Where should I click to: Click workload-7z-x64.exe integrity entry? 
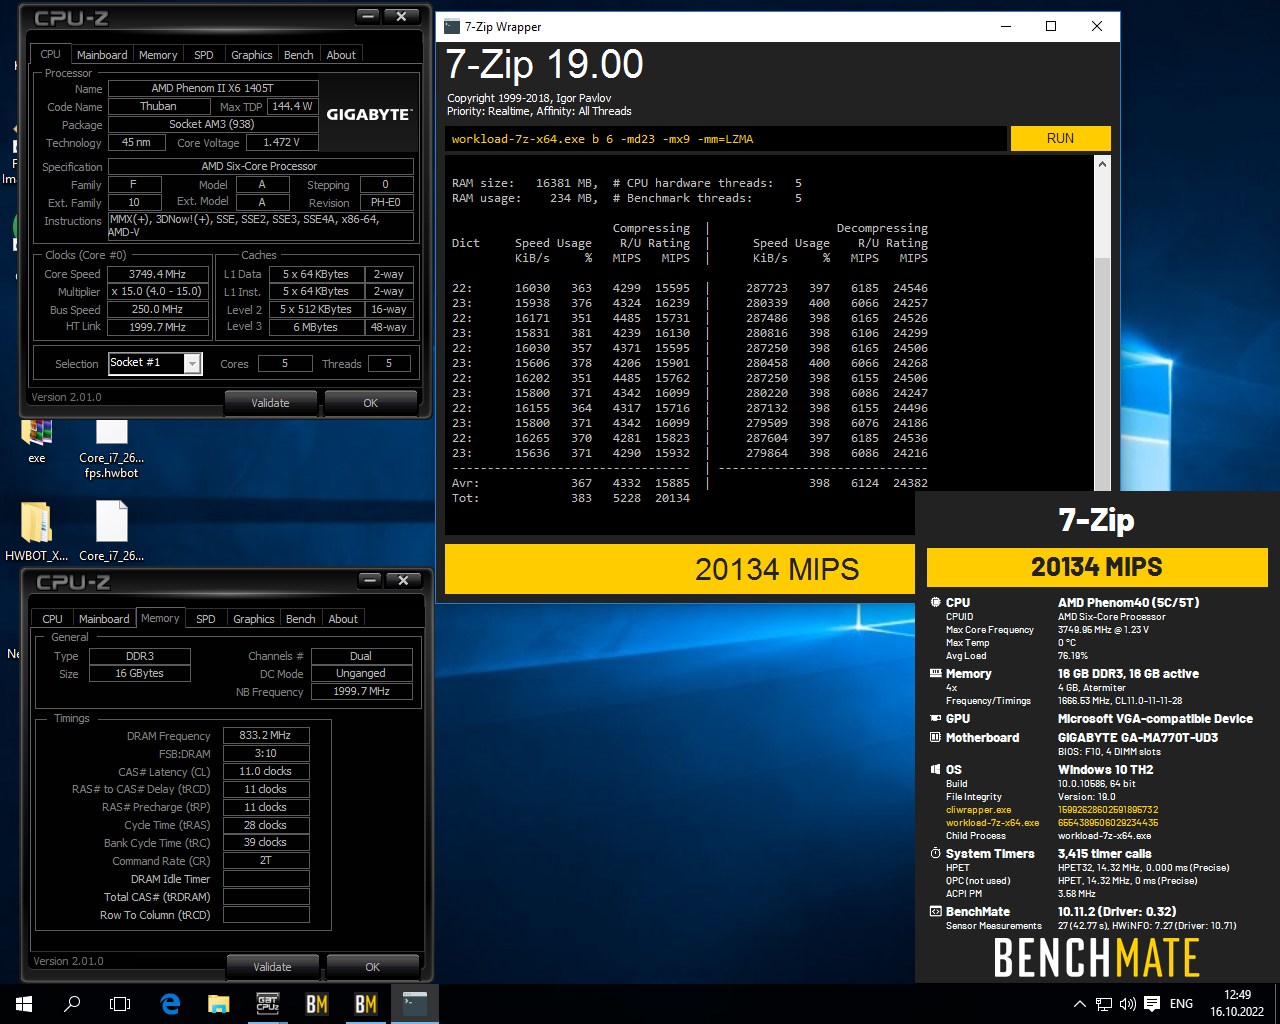coord(992,823)
